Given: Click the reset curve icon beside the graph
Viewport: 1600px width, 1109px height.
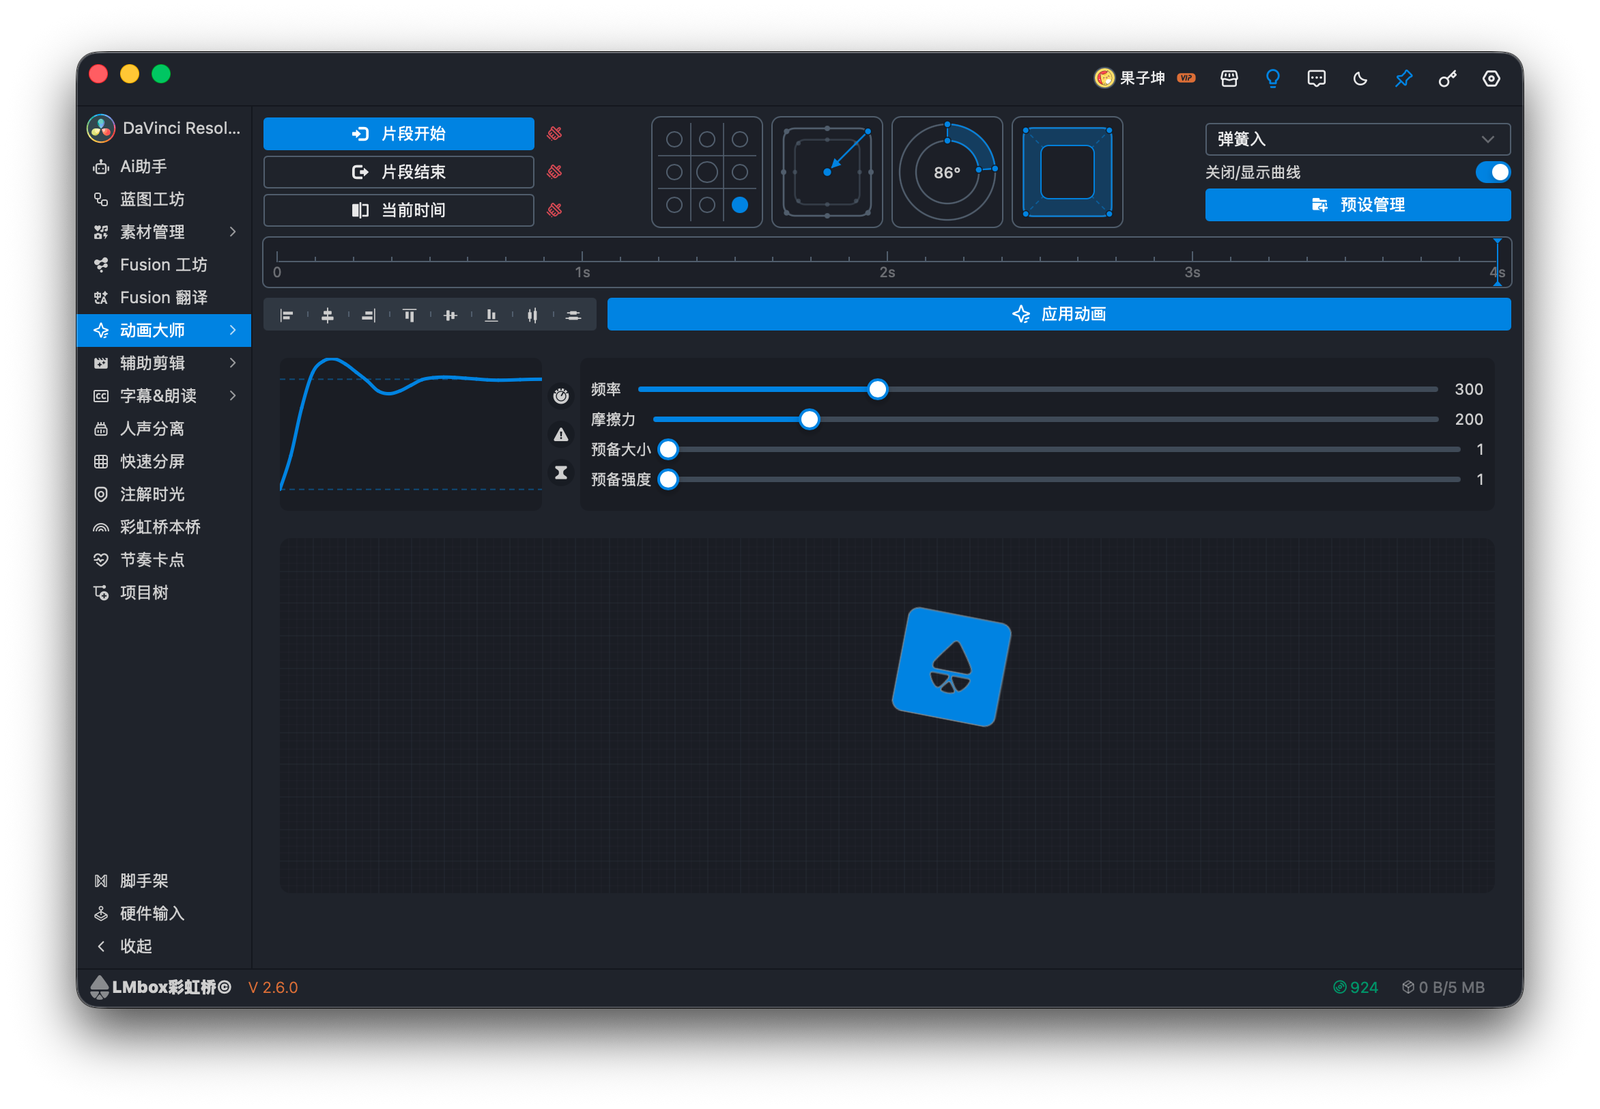Looking at the screenshot, I should [x=561, y=396].
